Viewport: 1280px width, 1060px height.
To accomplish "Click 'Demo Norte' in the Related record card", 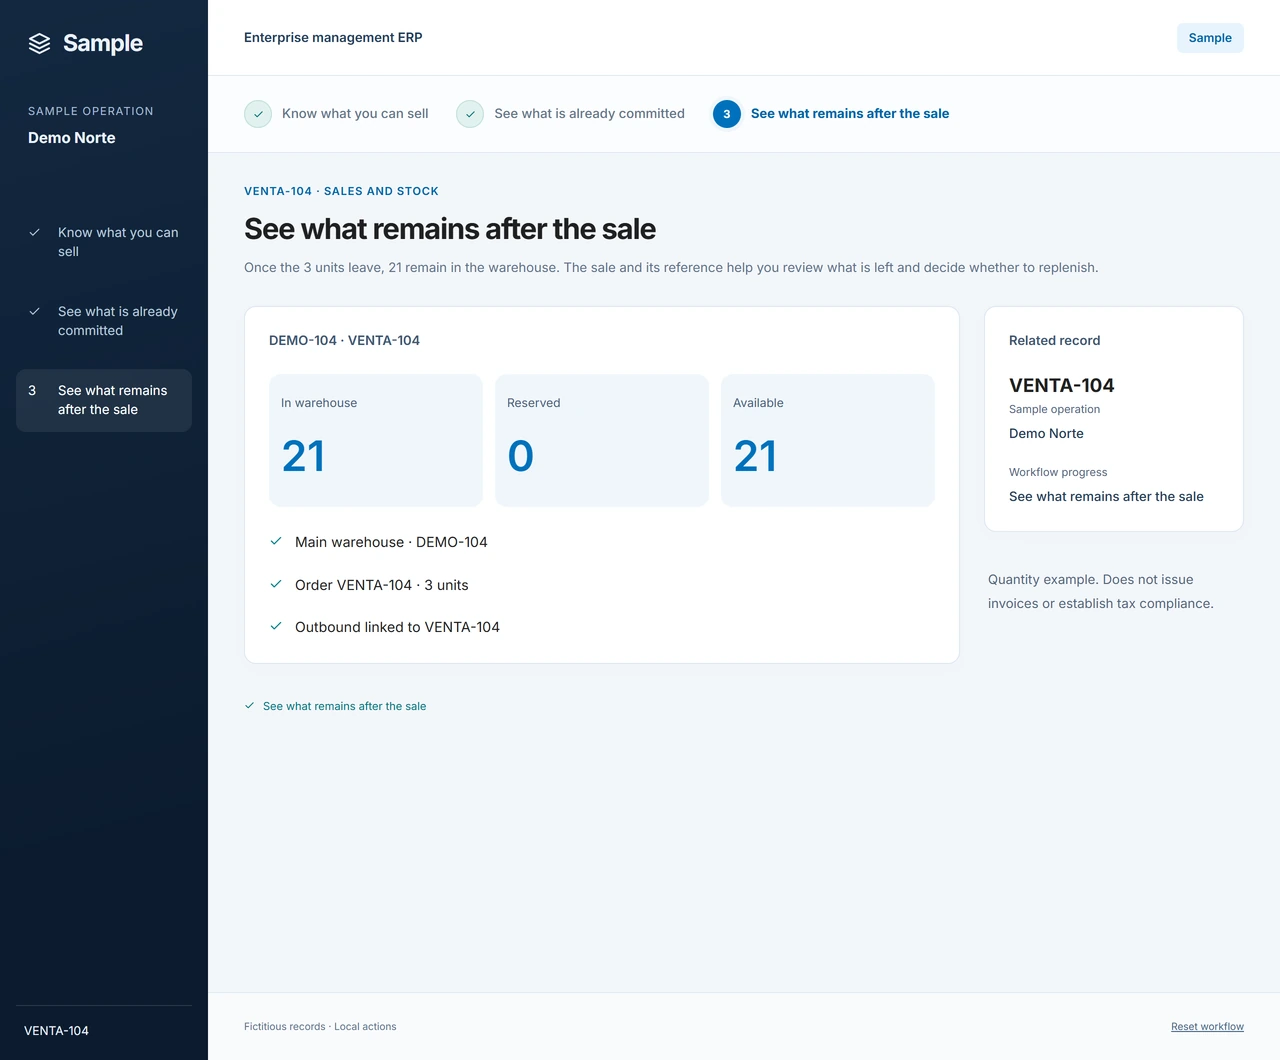I will point(1046,433).
